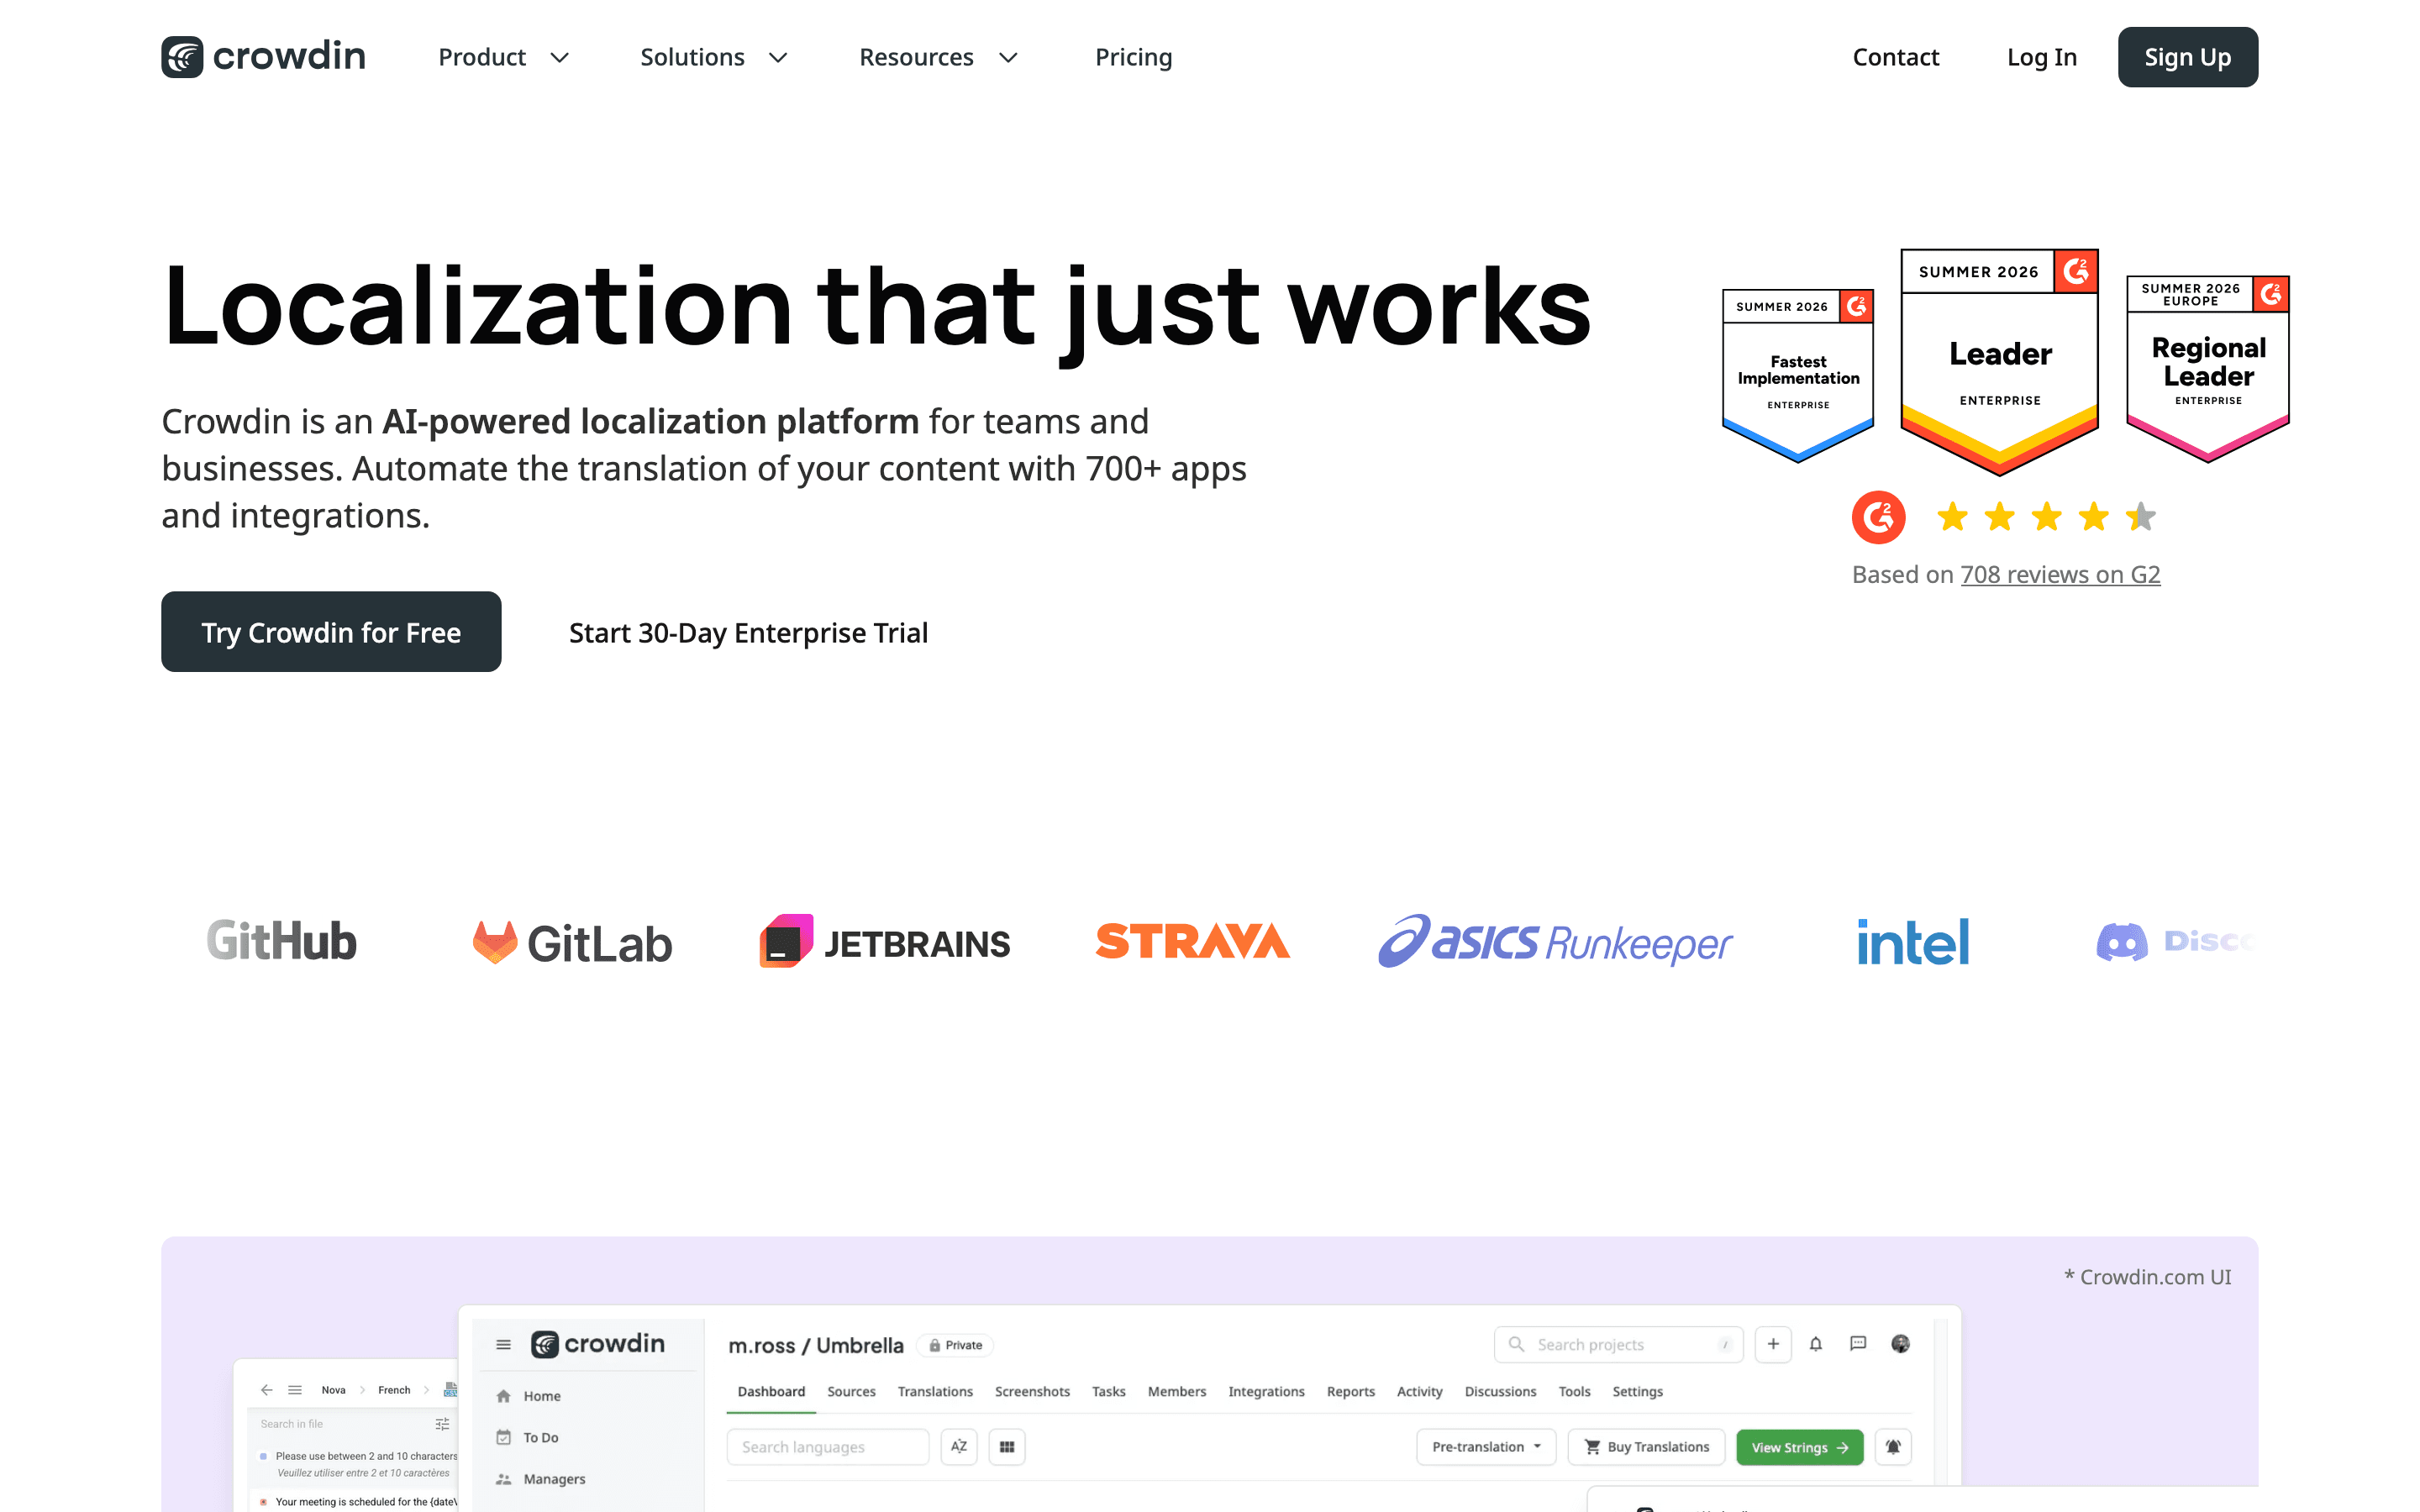Open the editor panel list menu icon
The image size is (2420, 1512).
(295, 1390)
